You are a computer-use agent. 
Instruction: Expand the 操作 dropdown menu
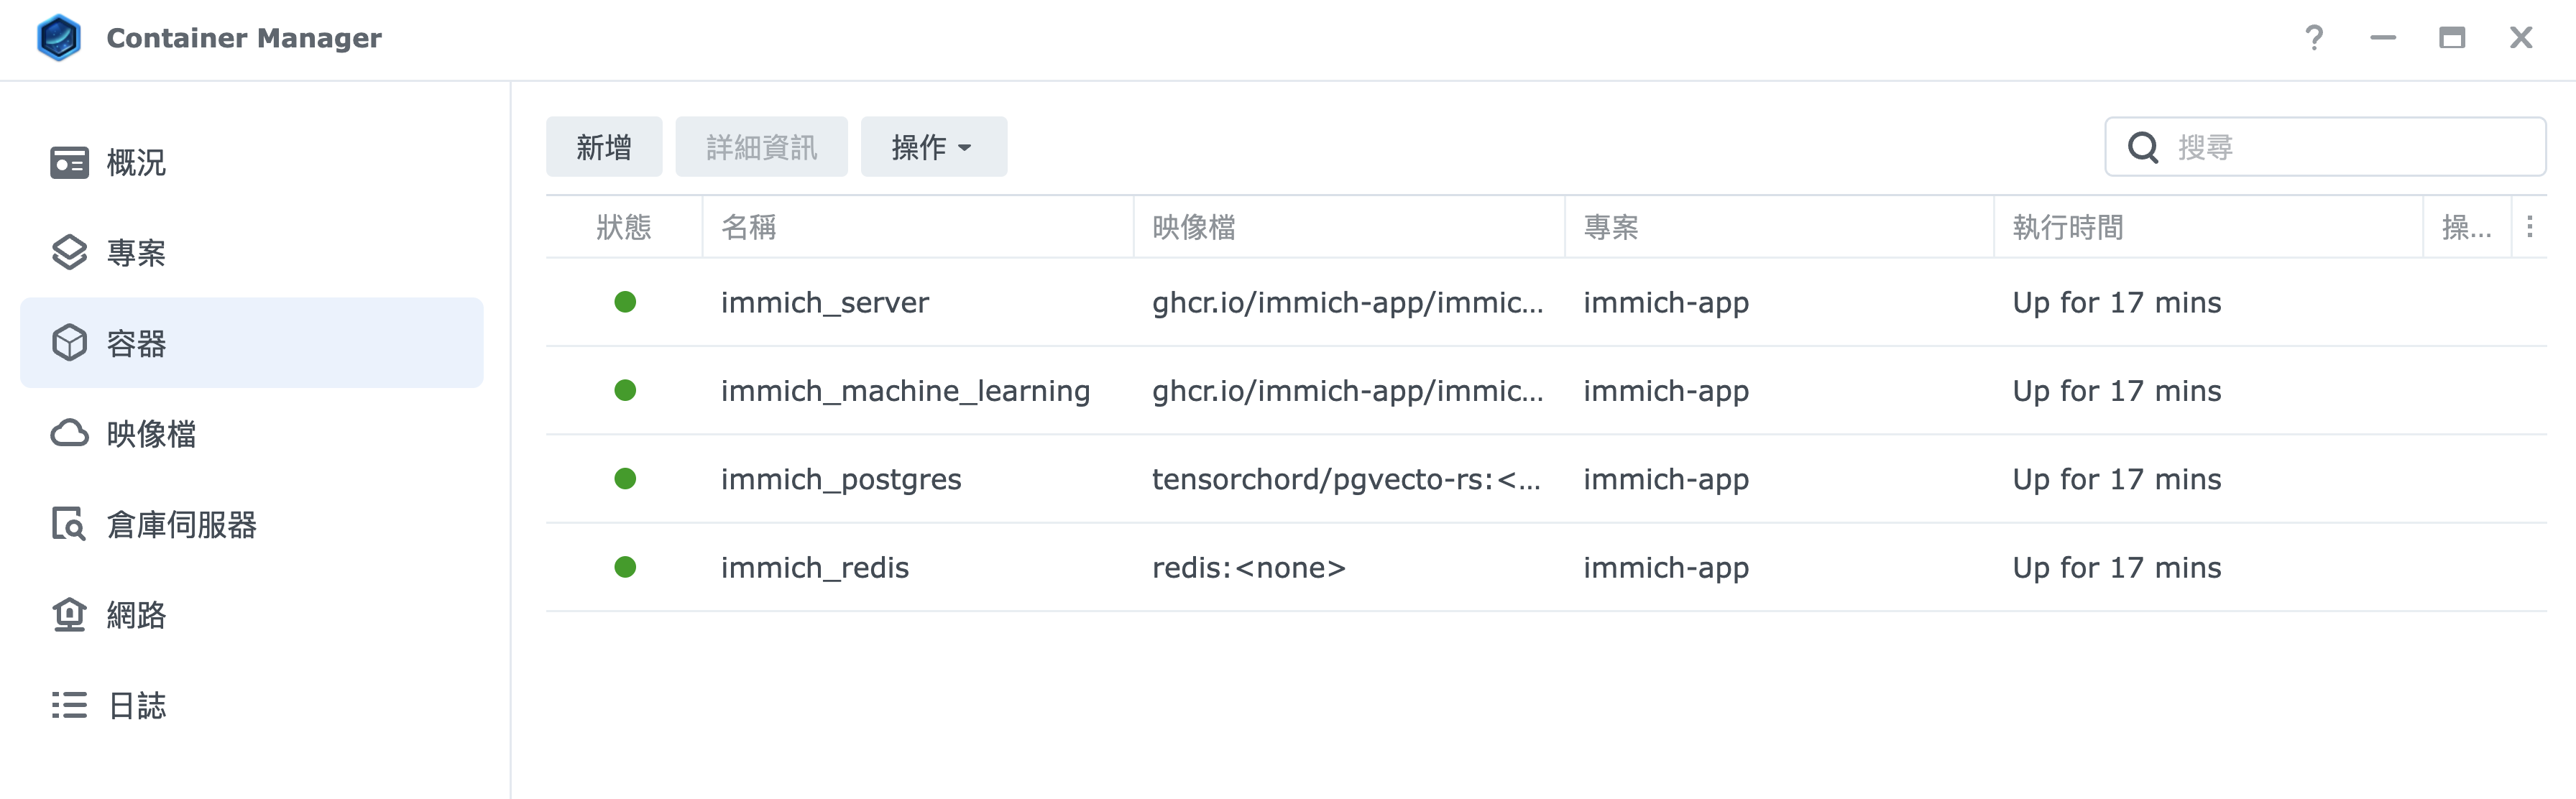933,147
